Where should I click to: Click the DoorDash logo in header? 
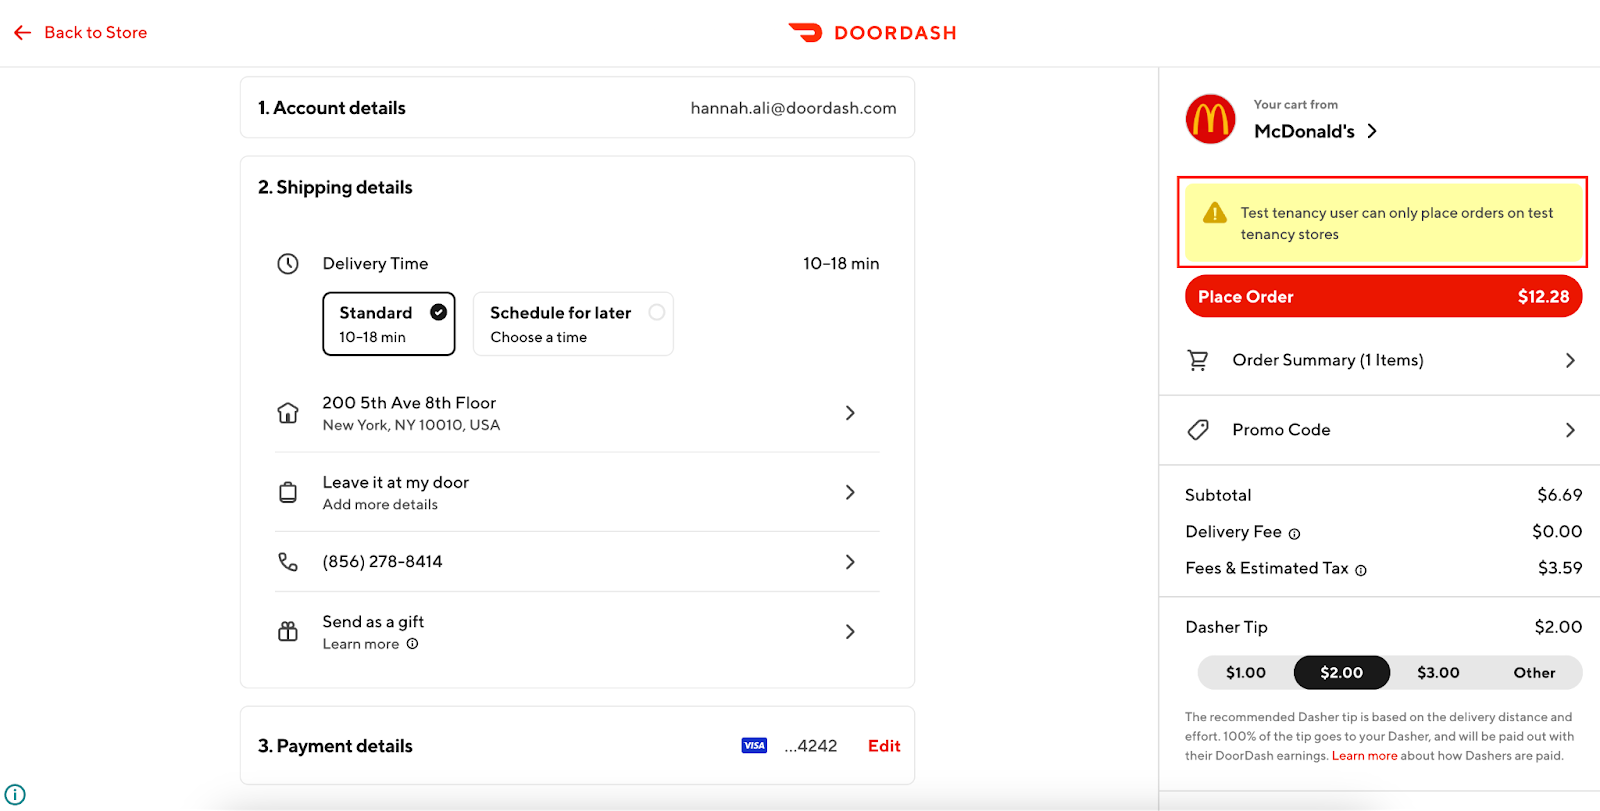pyautogui.click(x=872, y=33)
